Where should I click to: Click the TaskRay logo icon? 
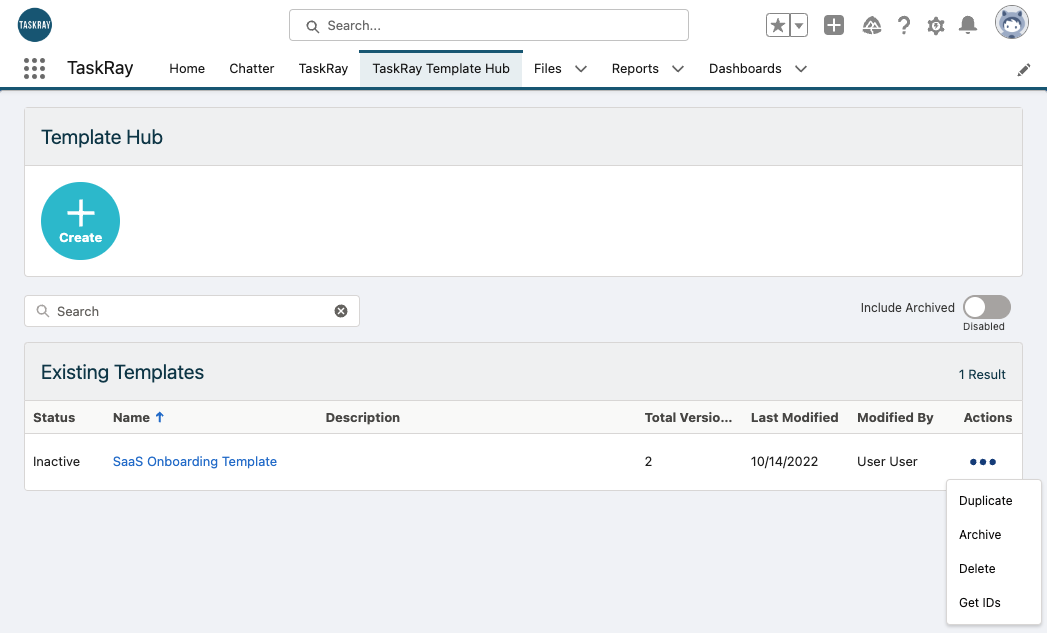pyautogui.click(x=35, y=25)
